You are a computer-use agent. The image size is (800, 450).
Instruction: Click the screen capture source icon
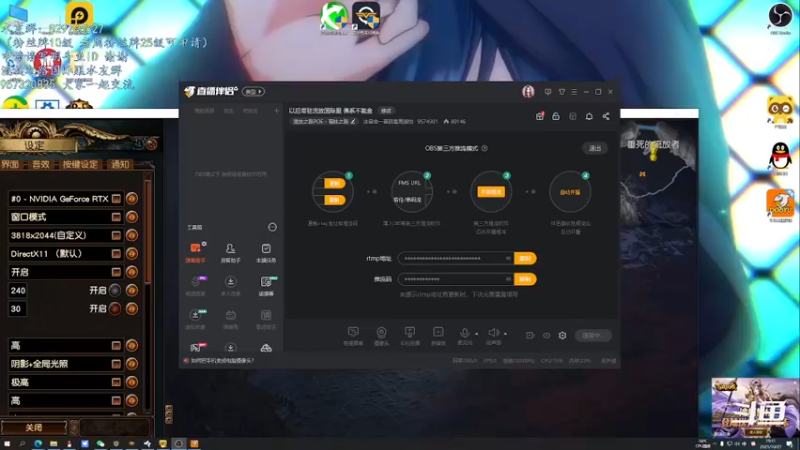[353, 336]
